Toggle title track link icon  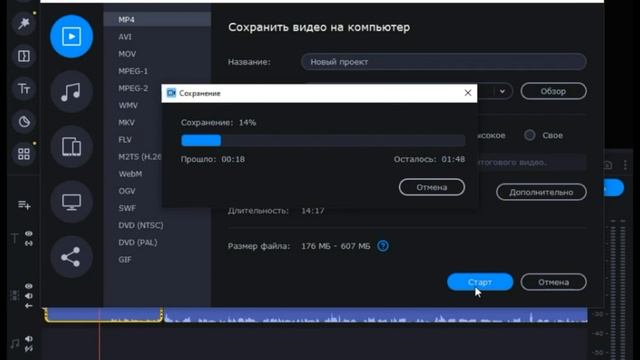(29, 243)
